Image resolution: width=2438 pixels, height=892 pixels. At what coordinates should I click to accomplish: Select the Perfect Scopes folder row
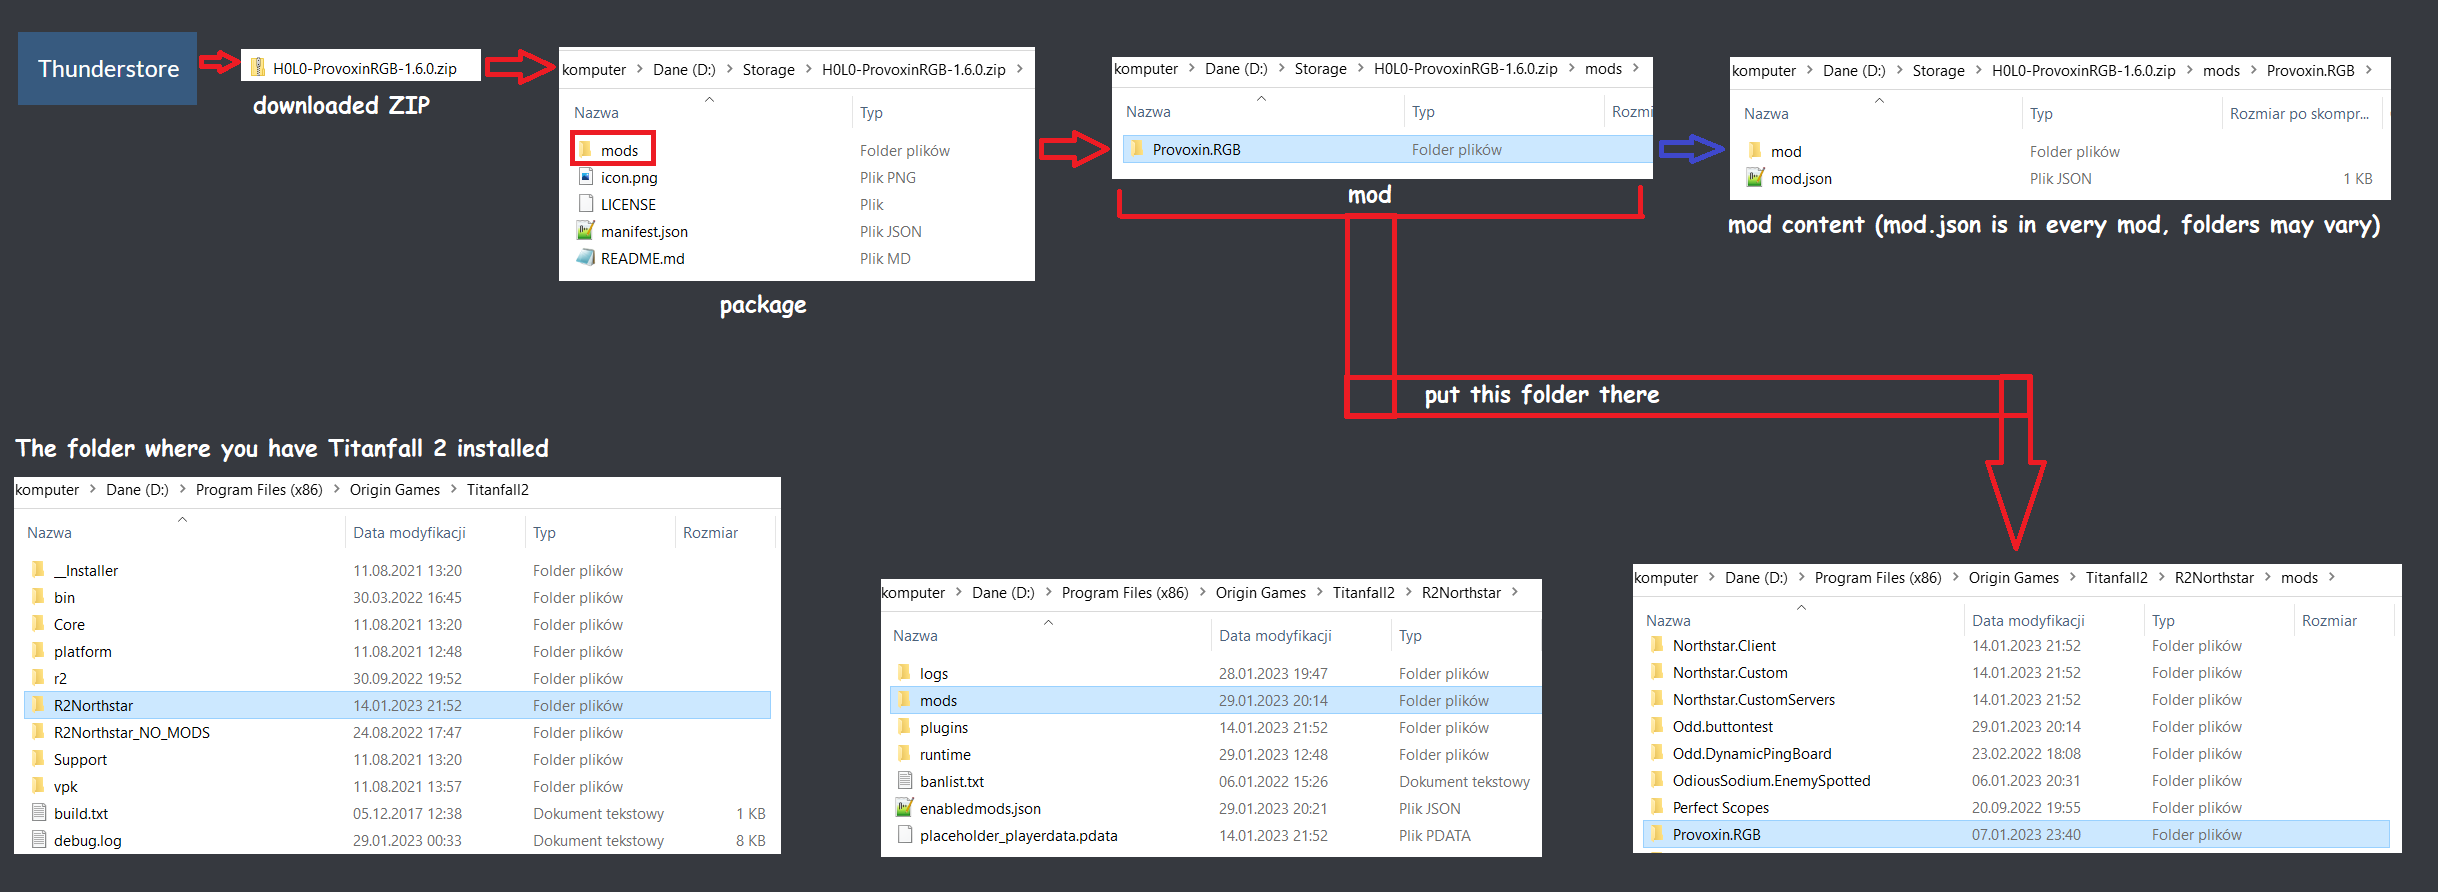point(2016,807)
